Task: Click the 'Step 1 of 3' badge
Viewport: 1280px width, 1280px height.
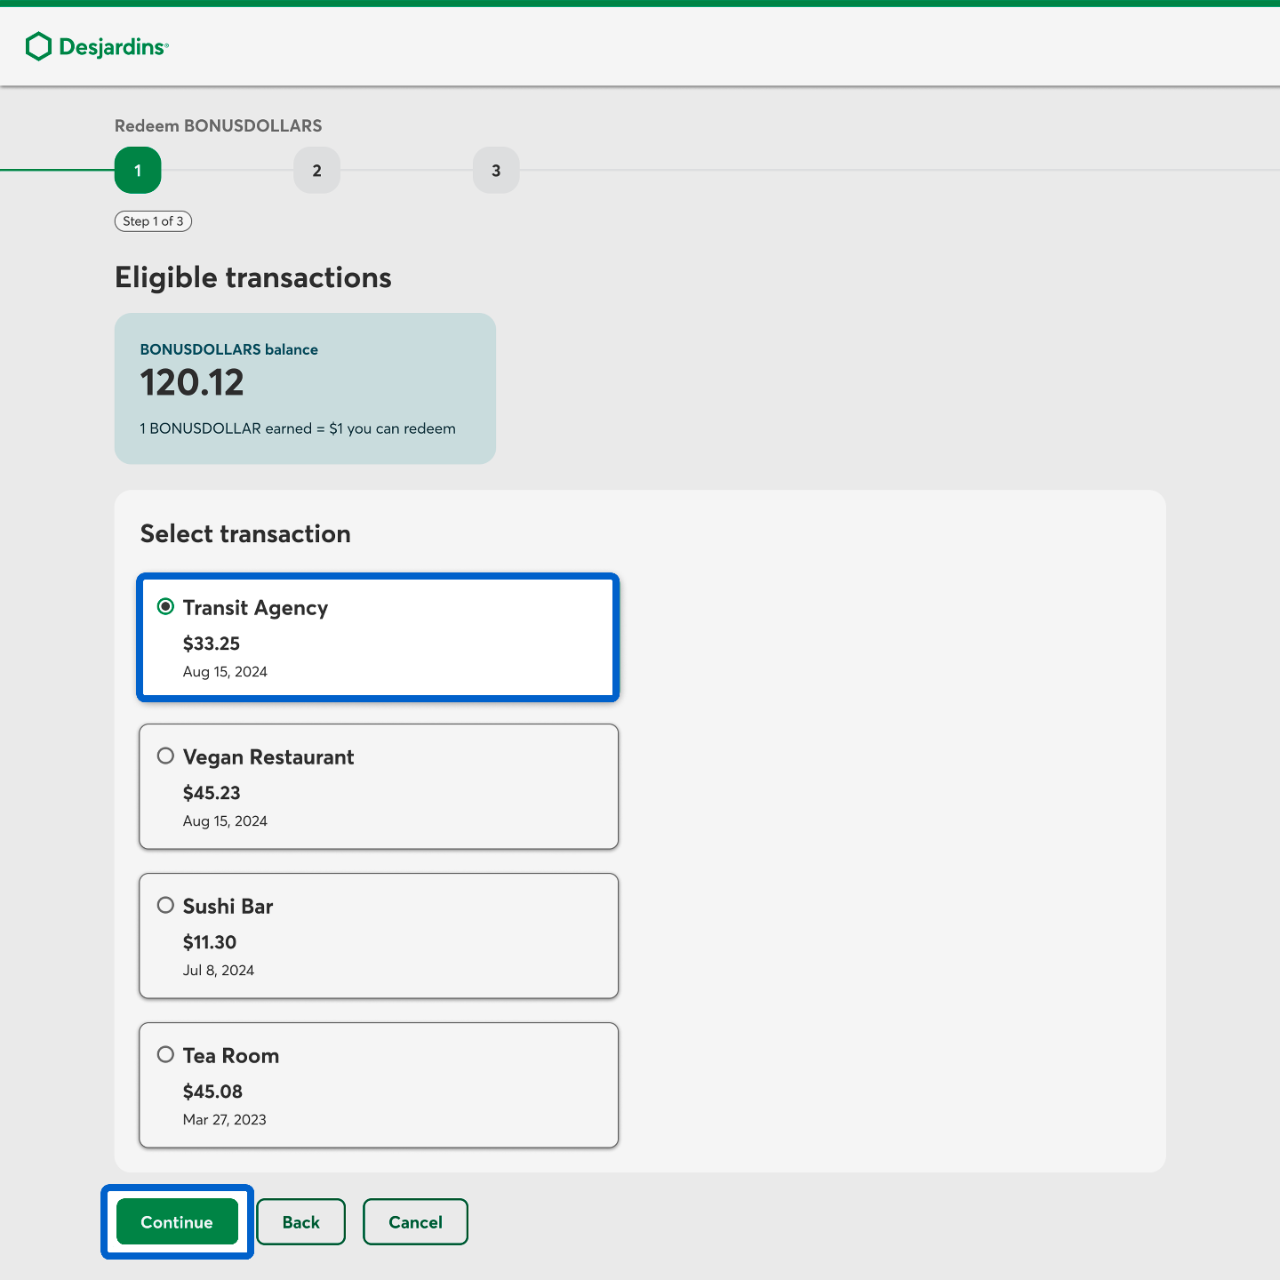Action: [153, 221]
